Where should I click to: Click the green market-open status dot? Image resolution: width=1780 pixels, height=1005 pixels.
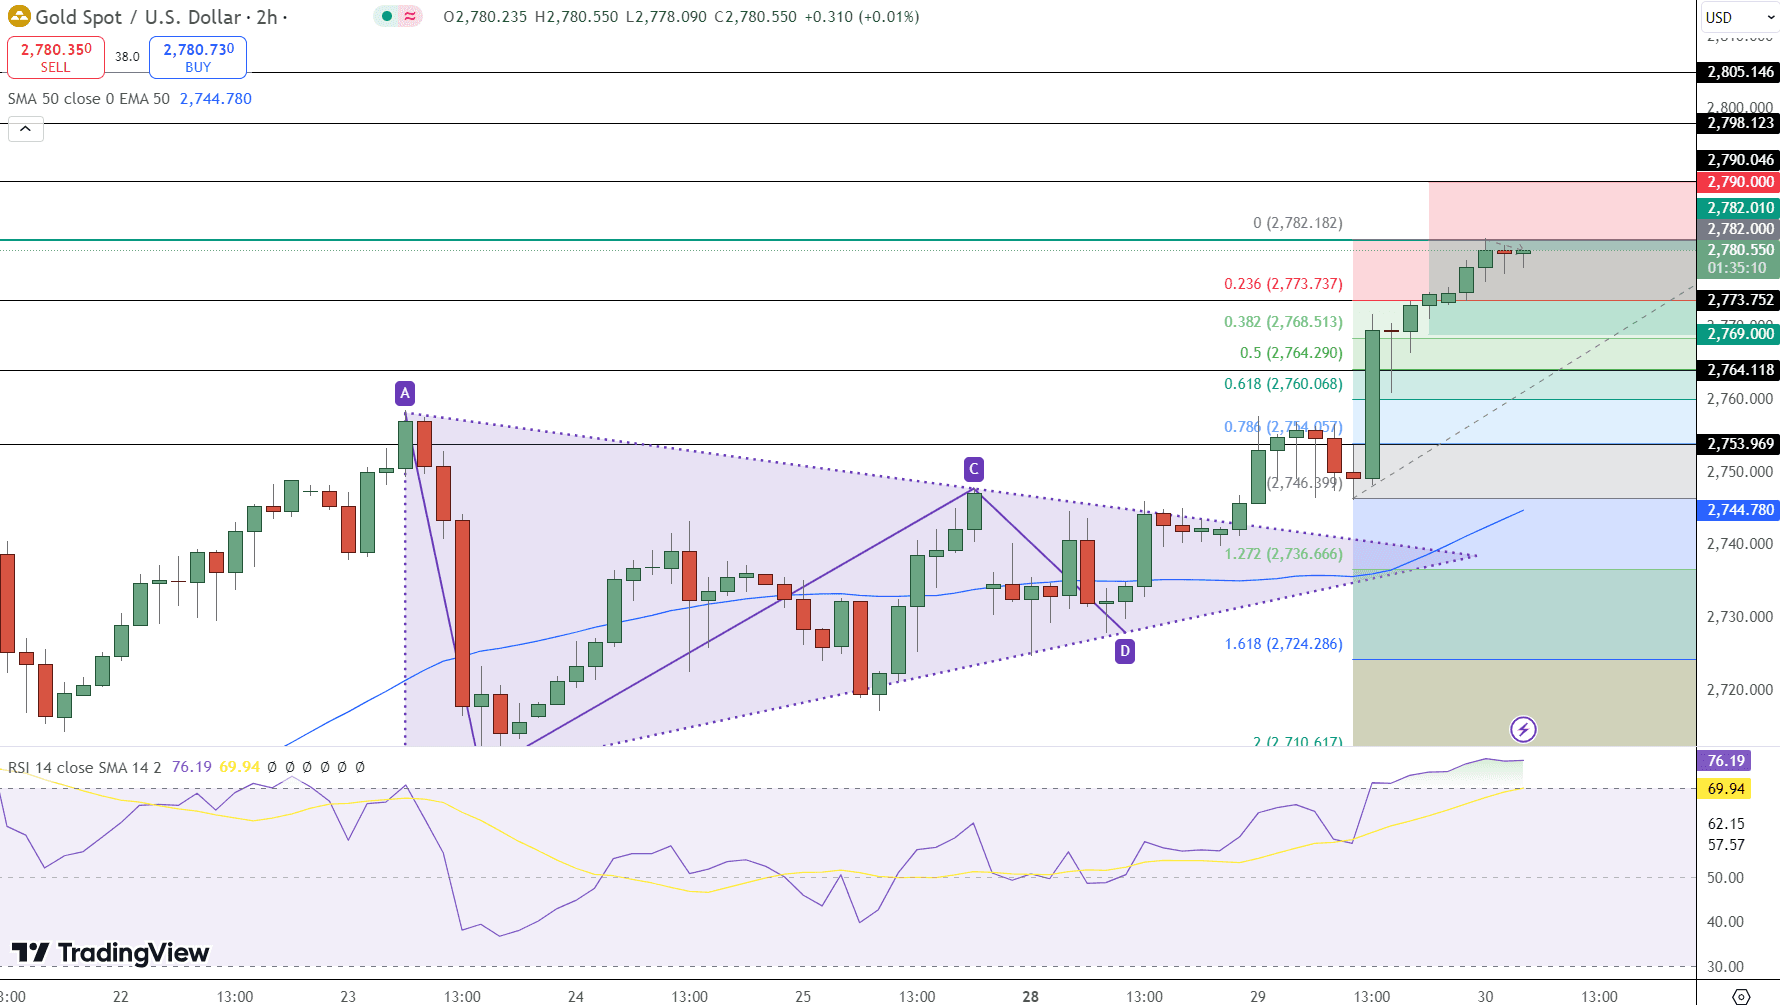pyautogui.click(x=387, y=17)
